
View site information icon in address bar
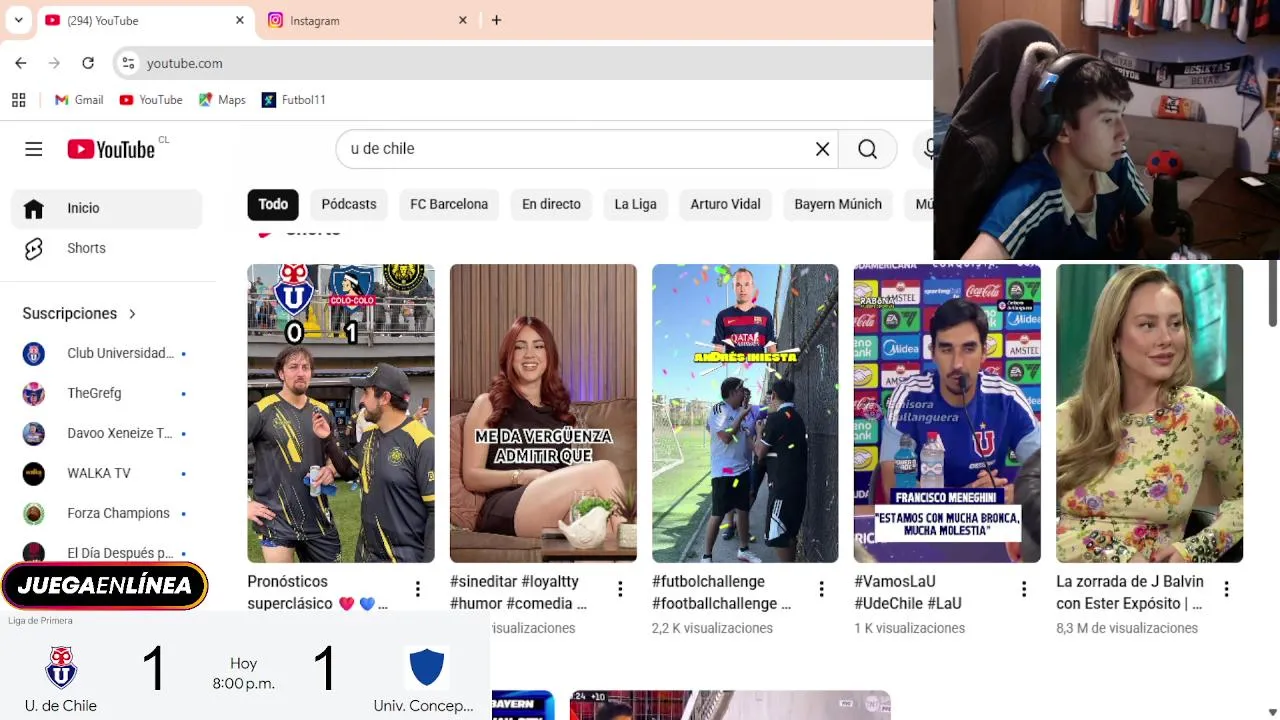(x=128, y=63)
